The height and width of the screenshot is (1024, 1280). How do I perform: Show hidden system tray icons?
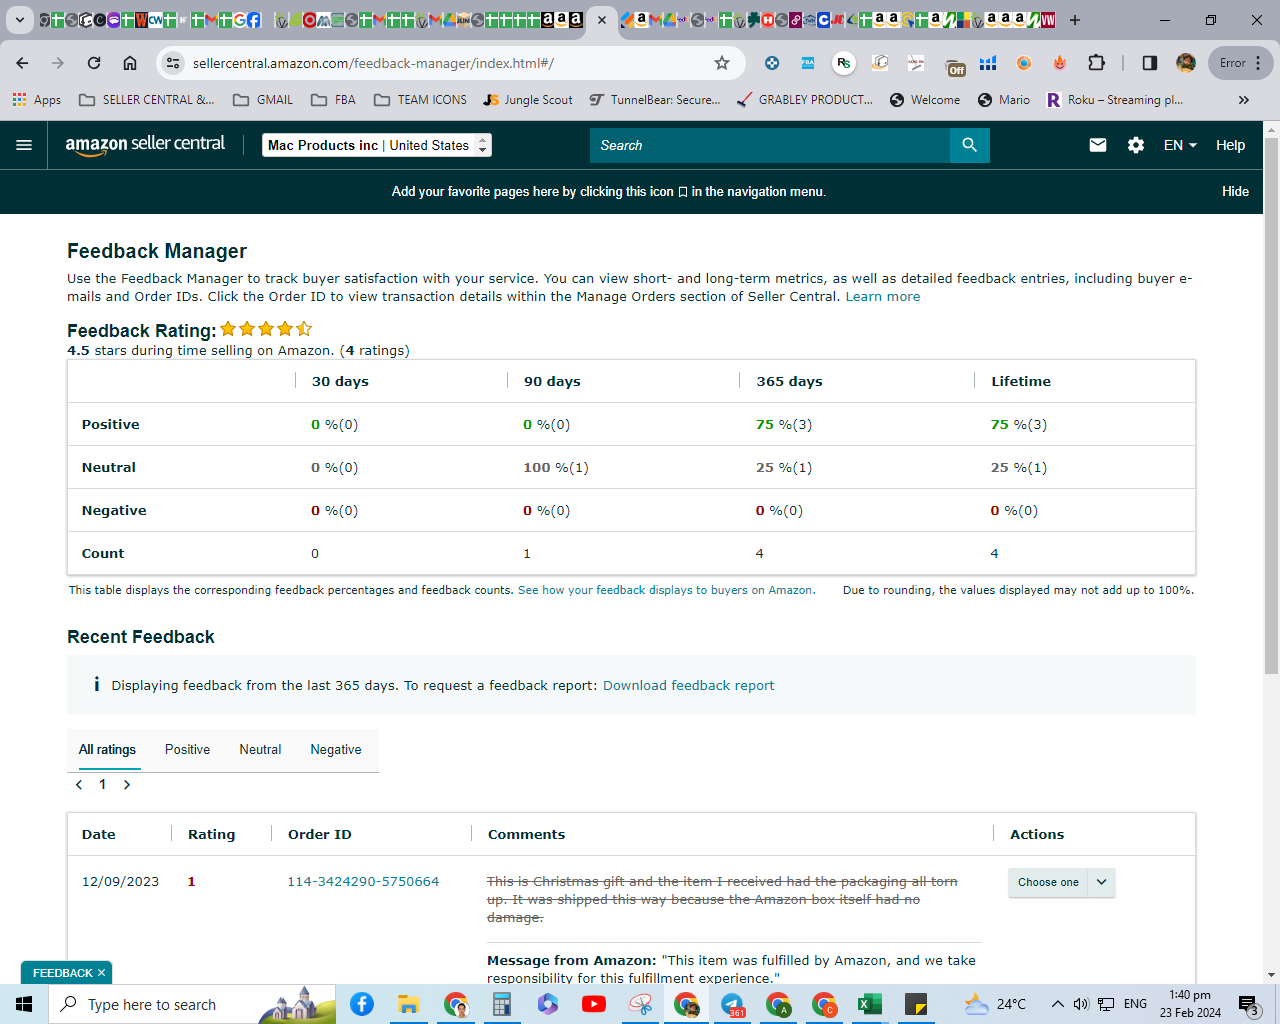coord(1057,1004)
